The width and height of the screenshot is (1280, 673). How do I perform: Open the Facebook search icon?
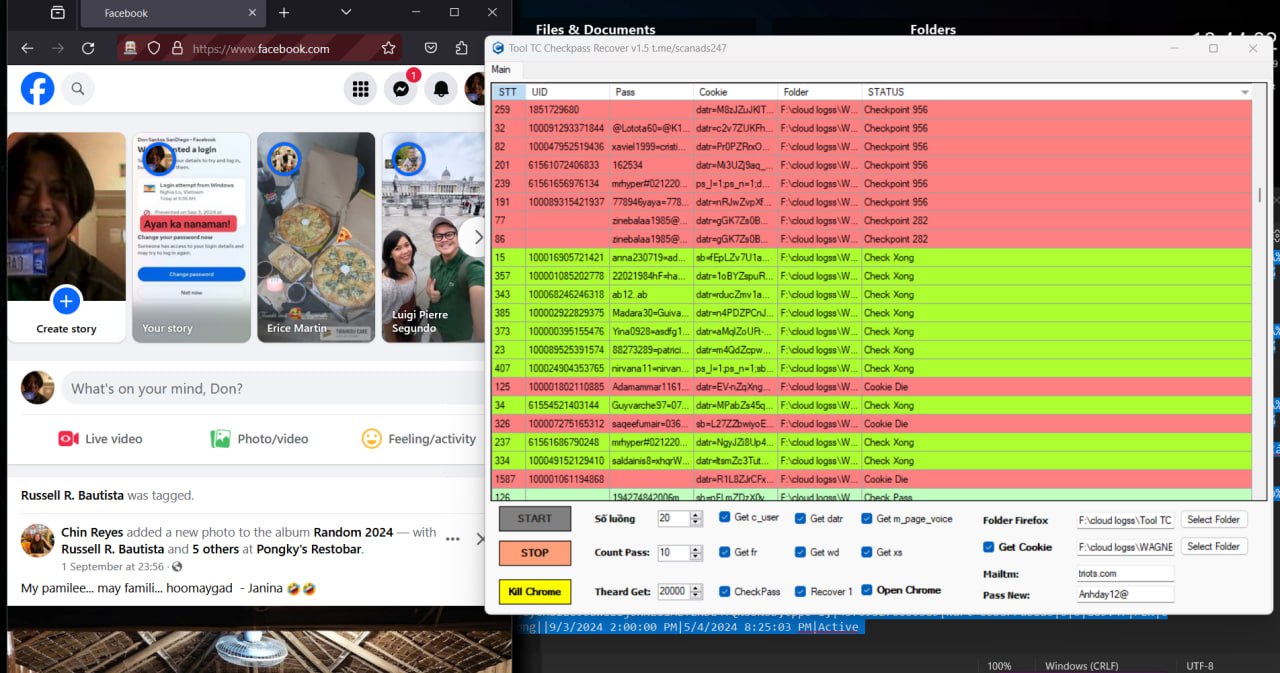(78, 89)
